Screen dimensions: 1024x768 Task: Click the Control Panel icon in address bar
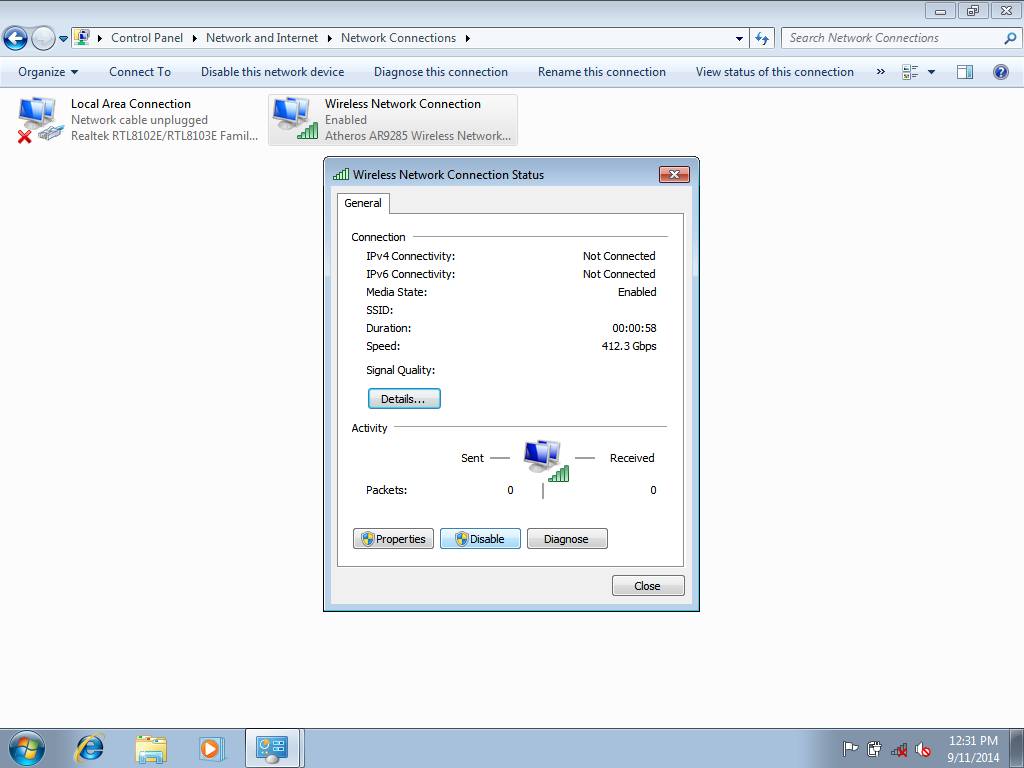click(x=82, y=37)
